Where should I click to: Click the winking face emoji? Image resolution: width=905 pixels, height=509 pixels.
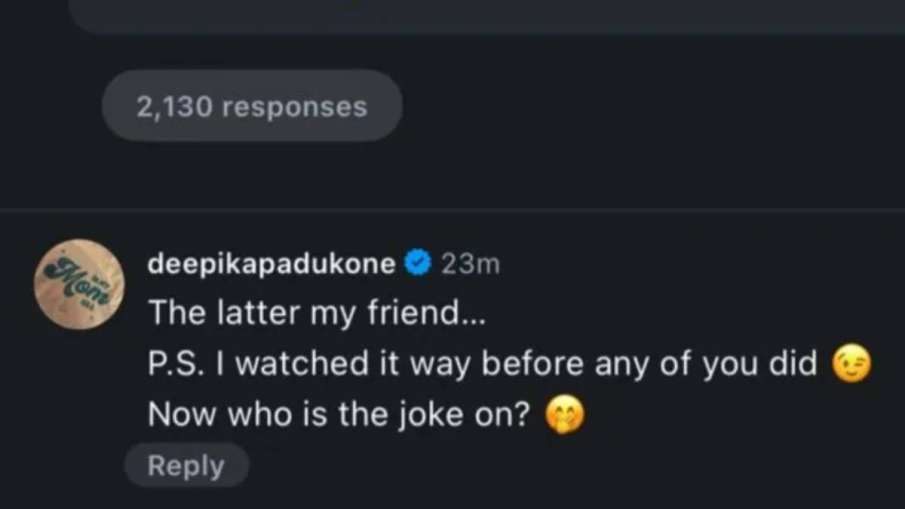point(852,364)
